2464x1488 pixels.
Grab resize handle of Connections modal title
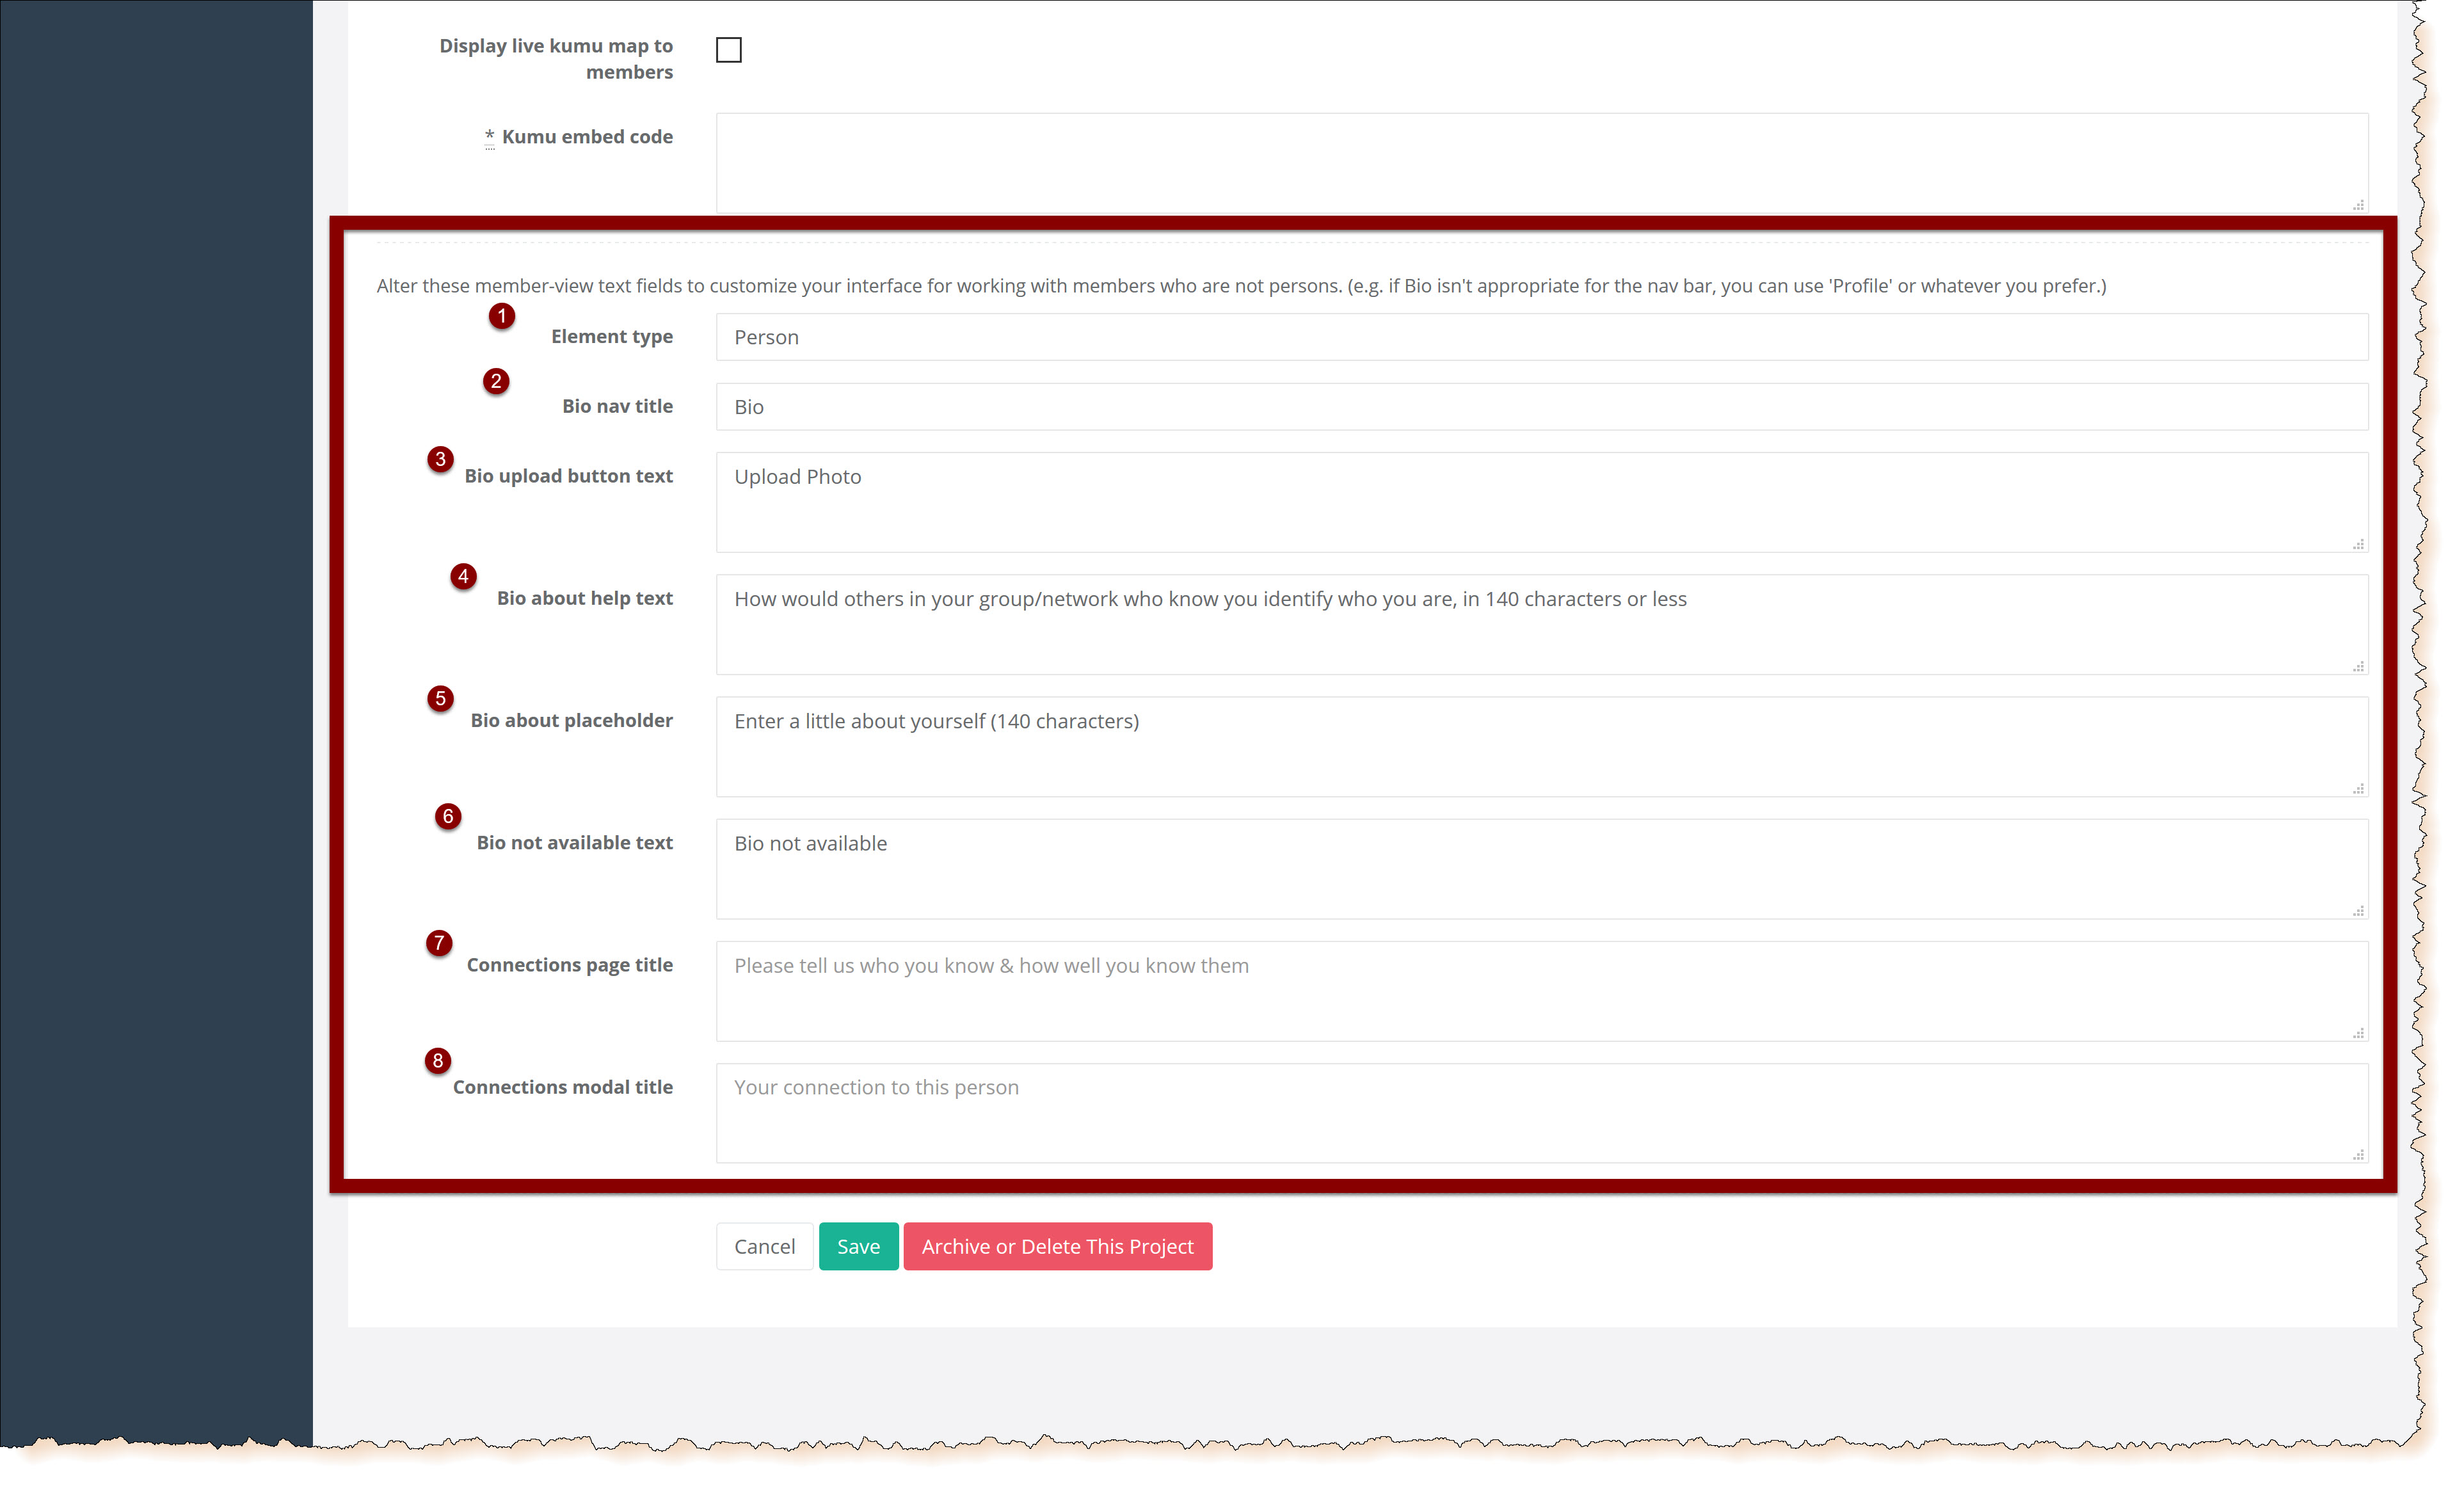click(2358, 1155)
